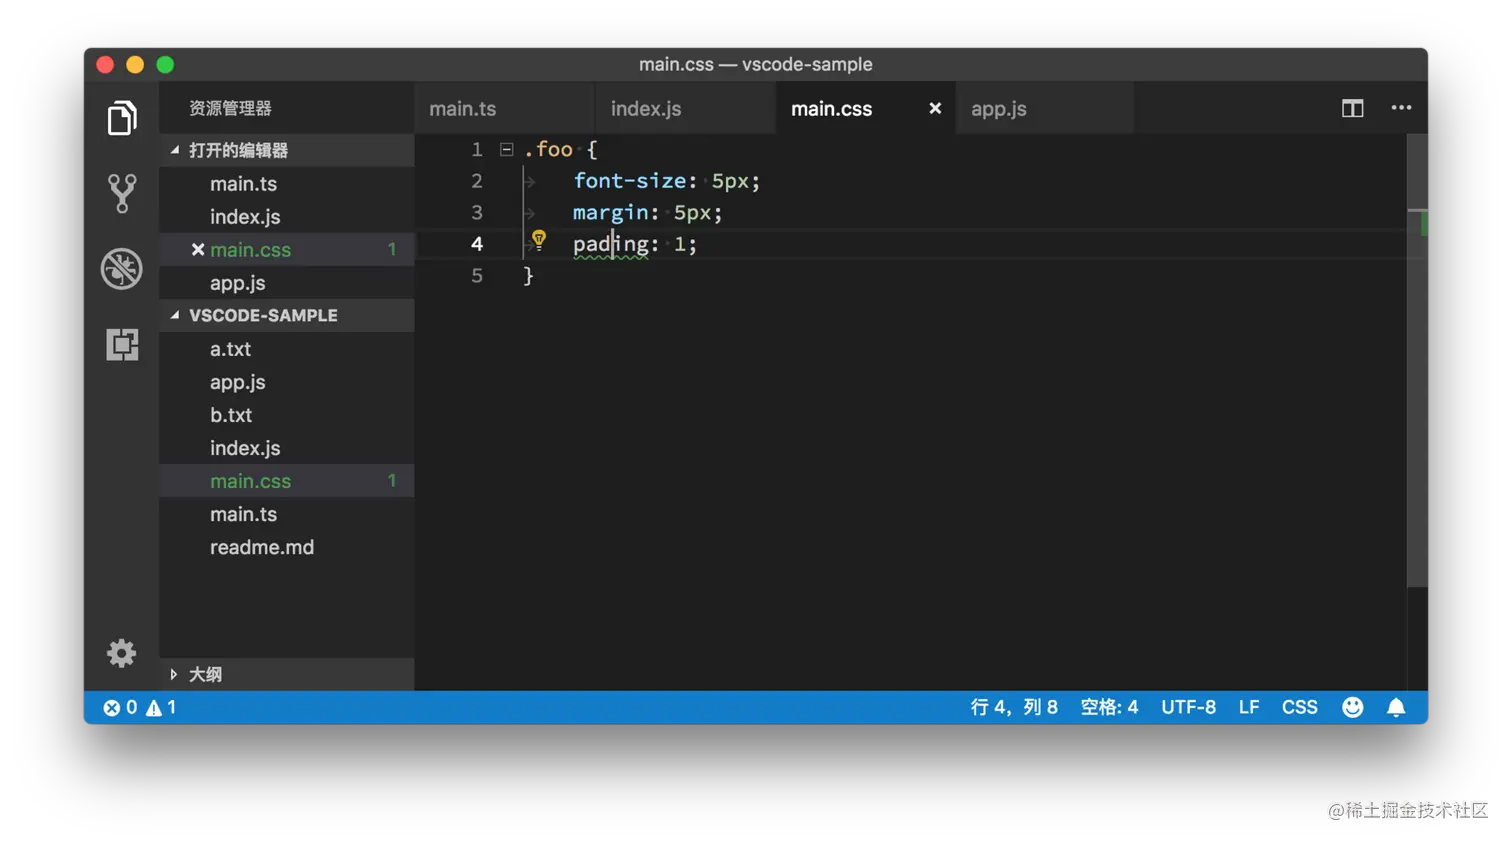Switch to the app.js tab

(1045, 108)
